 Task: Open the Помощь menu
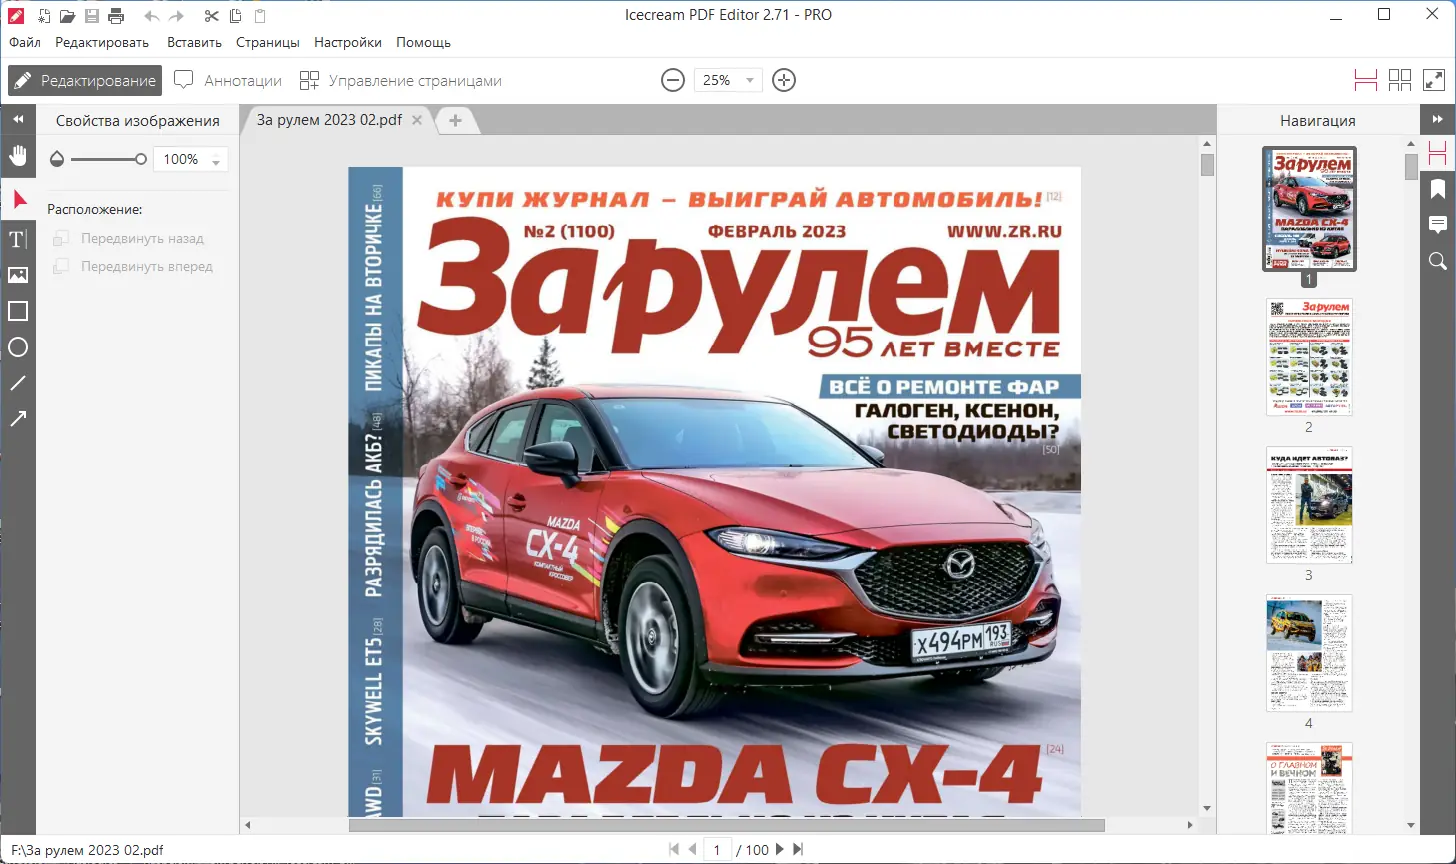click(423, 43)
